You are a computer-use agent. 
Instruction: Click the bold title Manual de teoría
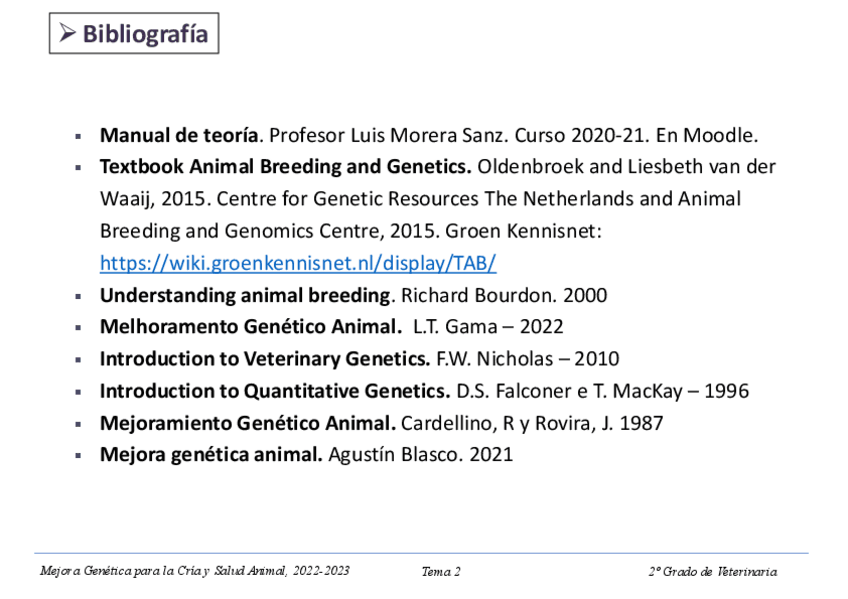click(179, 135)
